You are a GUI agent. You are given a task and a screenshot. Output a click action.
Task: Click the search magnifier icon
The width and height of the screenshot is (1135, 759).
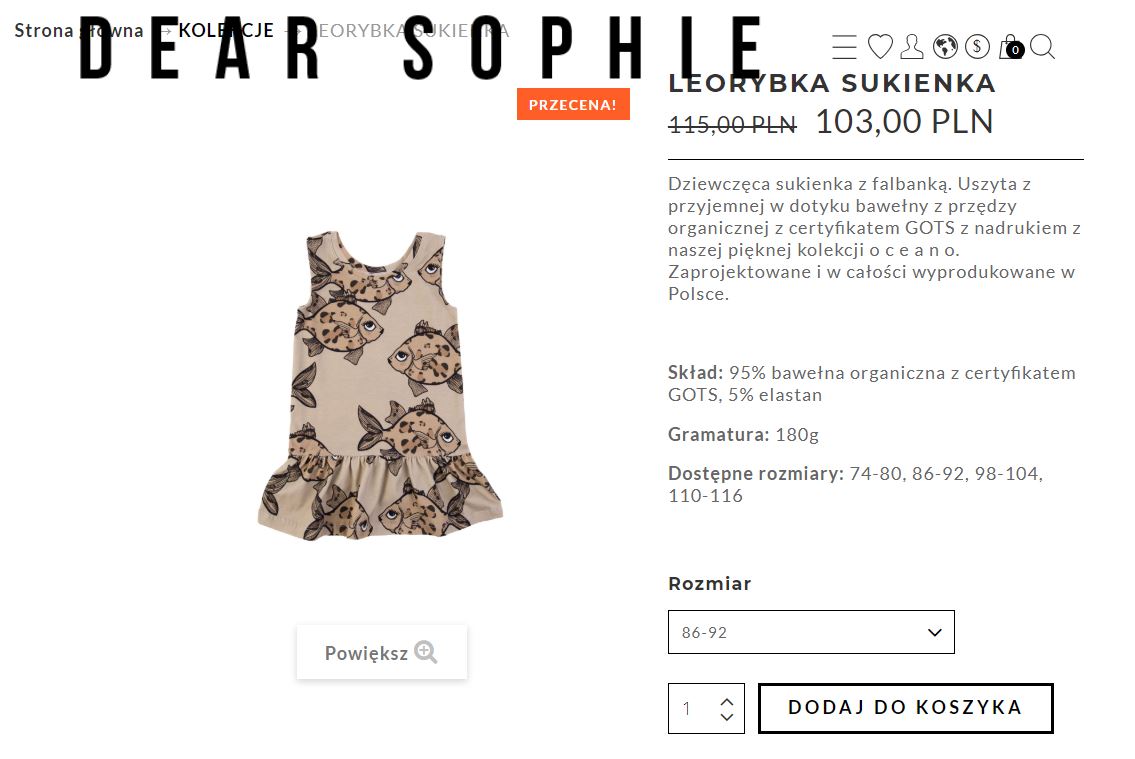tap(1042, 47)
